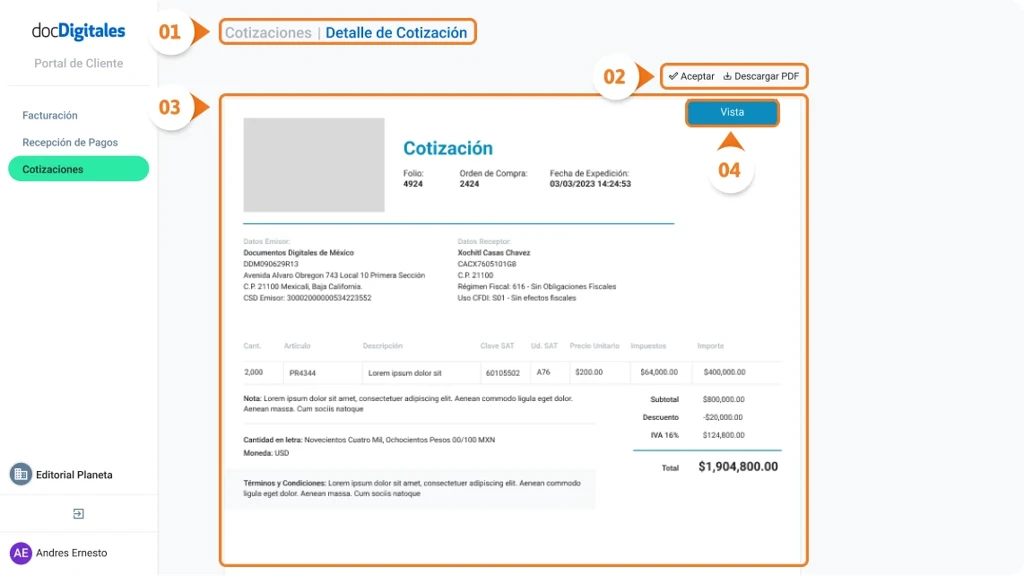
Task: Open the Vista selector
Action: pyautogui.click(x=732, y=113)
